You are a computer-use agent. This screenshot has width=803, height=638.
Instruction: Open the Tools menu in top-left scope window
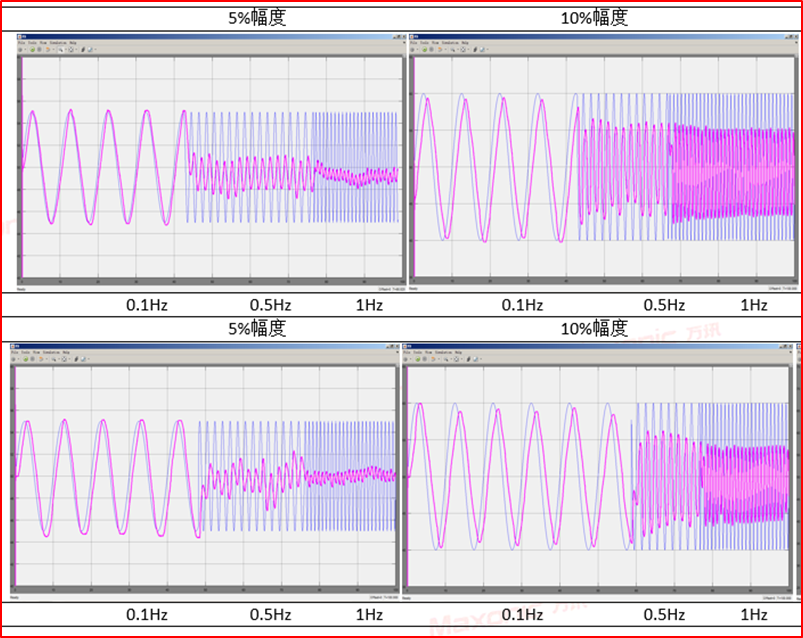32,43
